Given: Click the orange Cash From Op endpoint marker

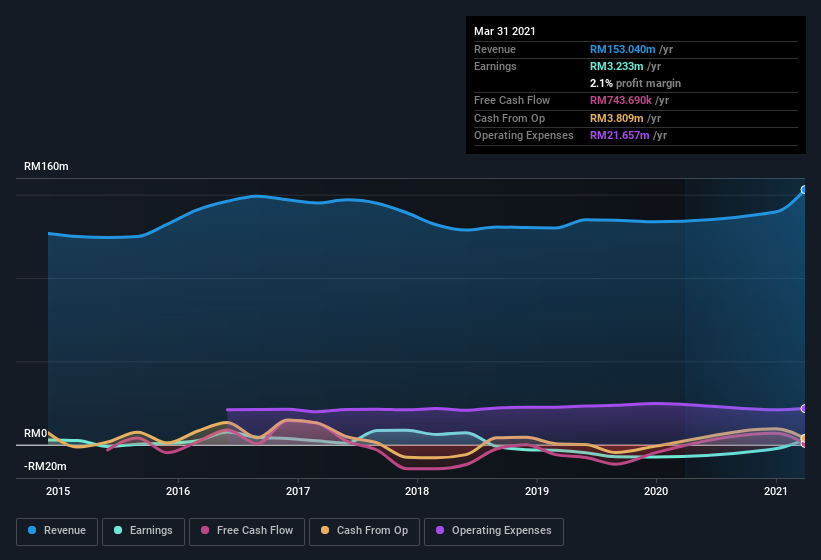Looking at the screenshot, I should (x=804, y=438).
